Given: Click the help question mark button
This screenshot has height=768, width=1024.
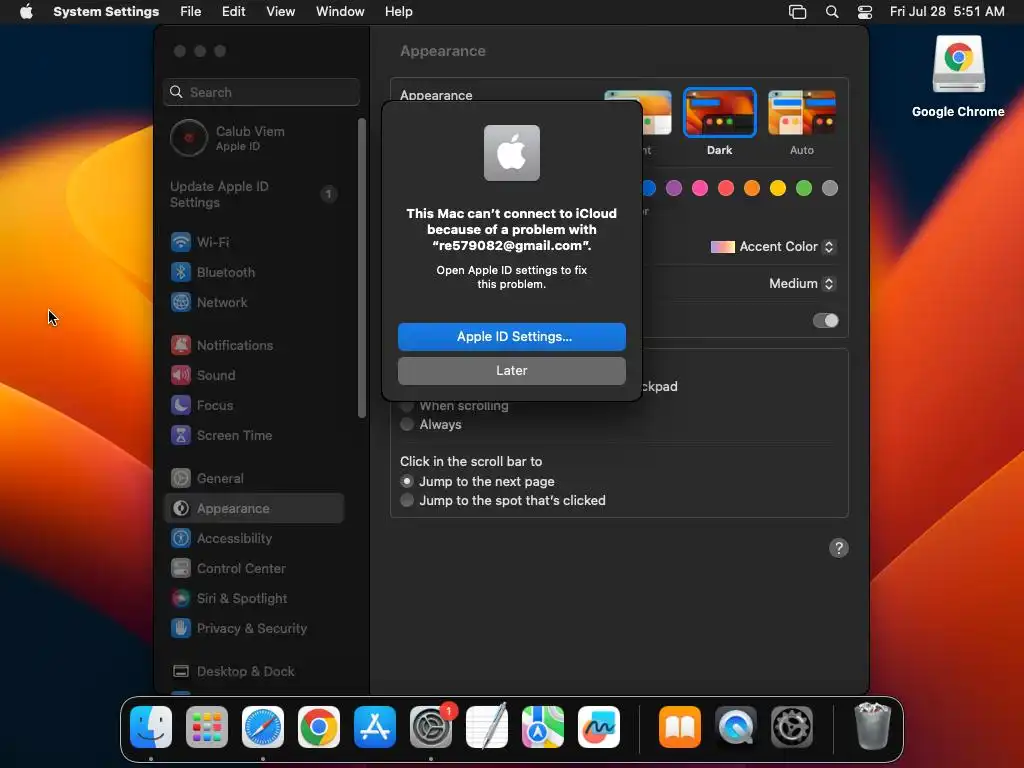Looking at the screenshot, I should pos(839,548).
